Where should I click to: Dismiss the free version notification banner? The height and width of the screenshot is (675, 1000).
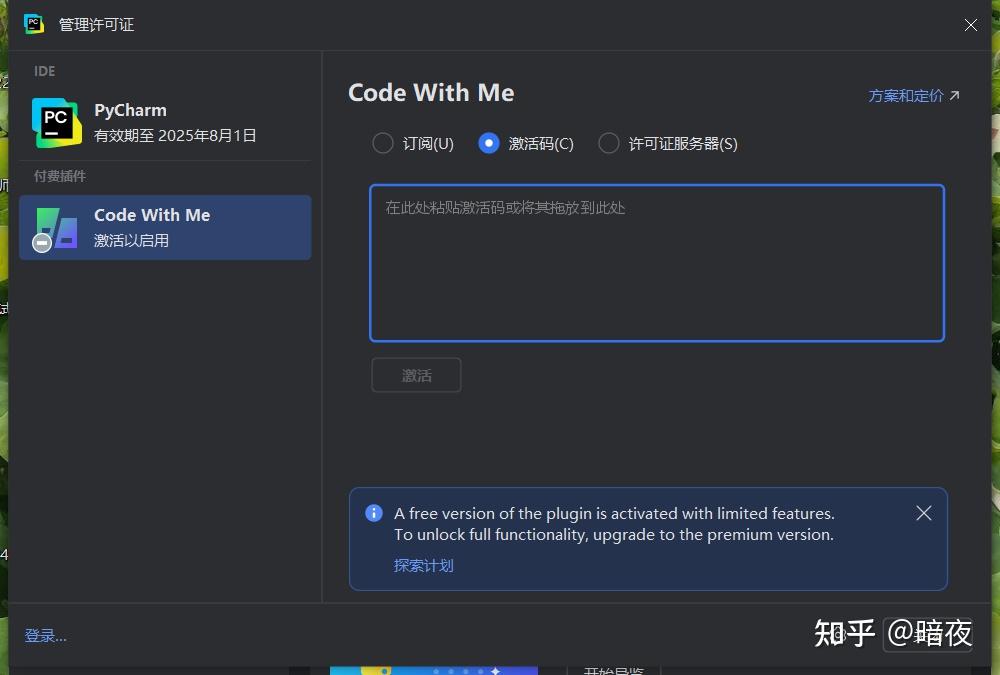[x=923, y=513]
